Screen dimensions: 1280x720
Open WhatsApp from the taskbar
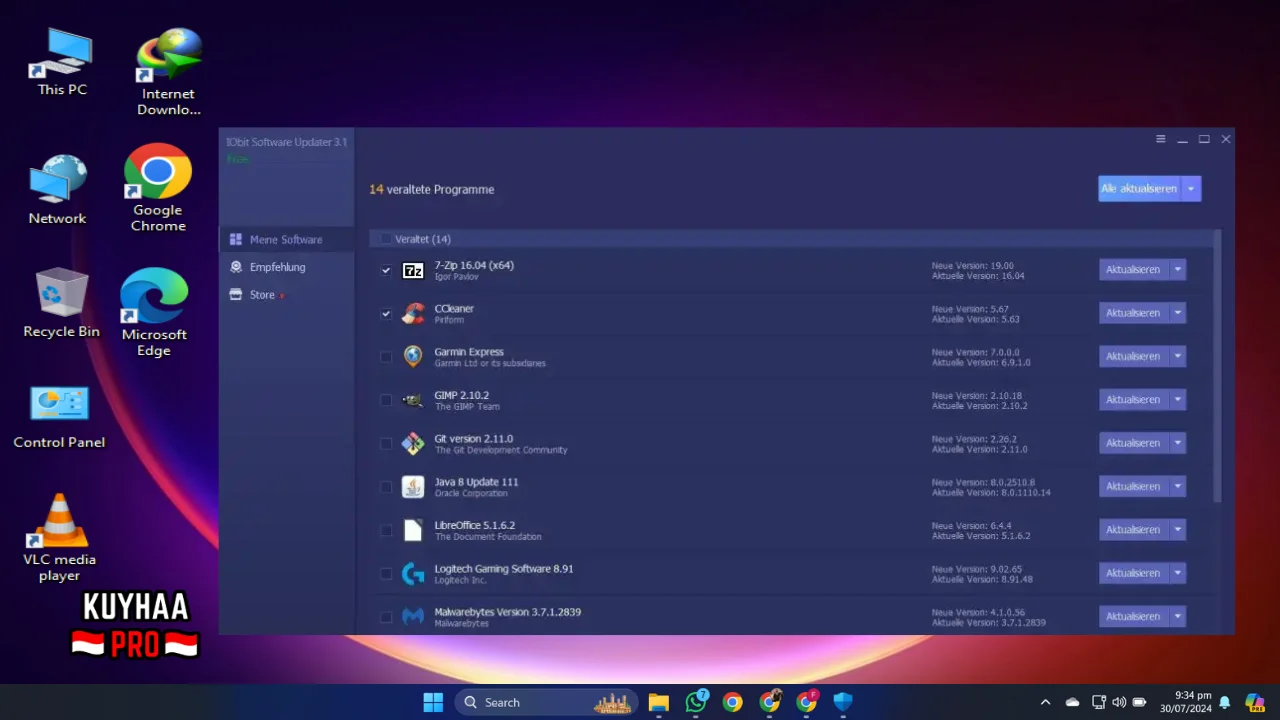coord(696,702)
